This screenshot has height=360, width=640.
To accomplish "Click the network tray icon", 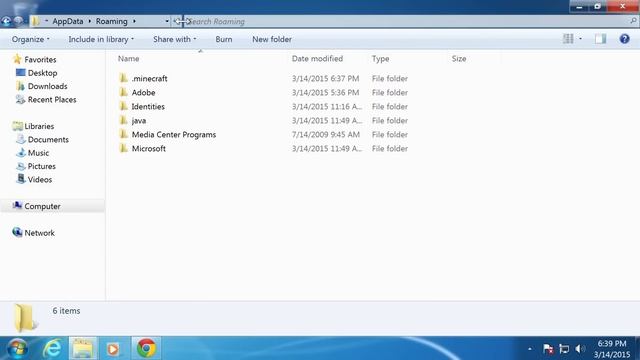I will pos(564,349).
